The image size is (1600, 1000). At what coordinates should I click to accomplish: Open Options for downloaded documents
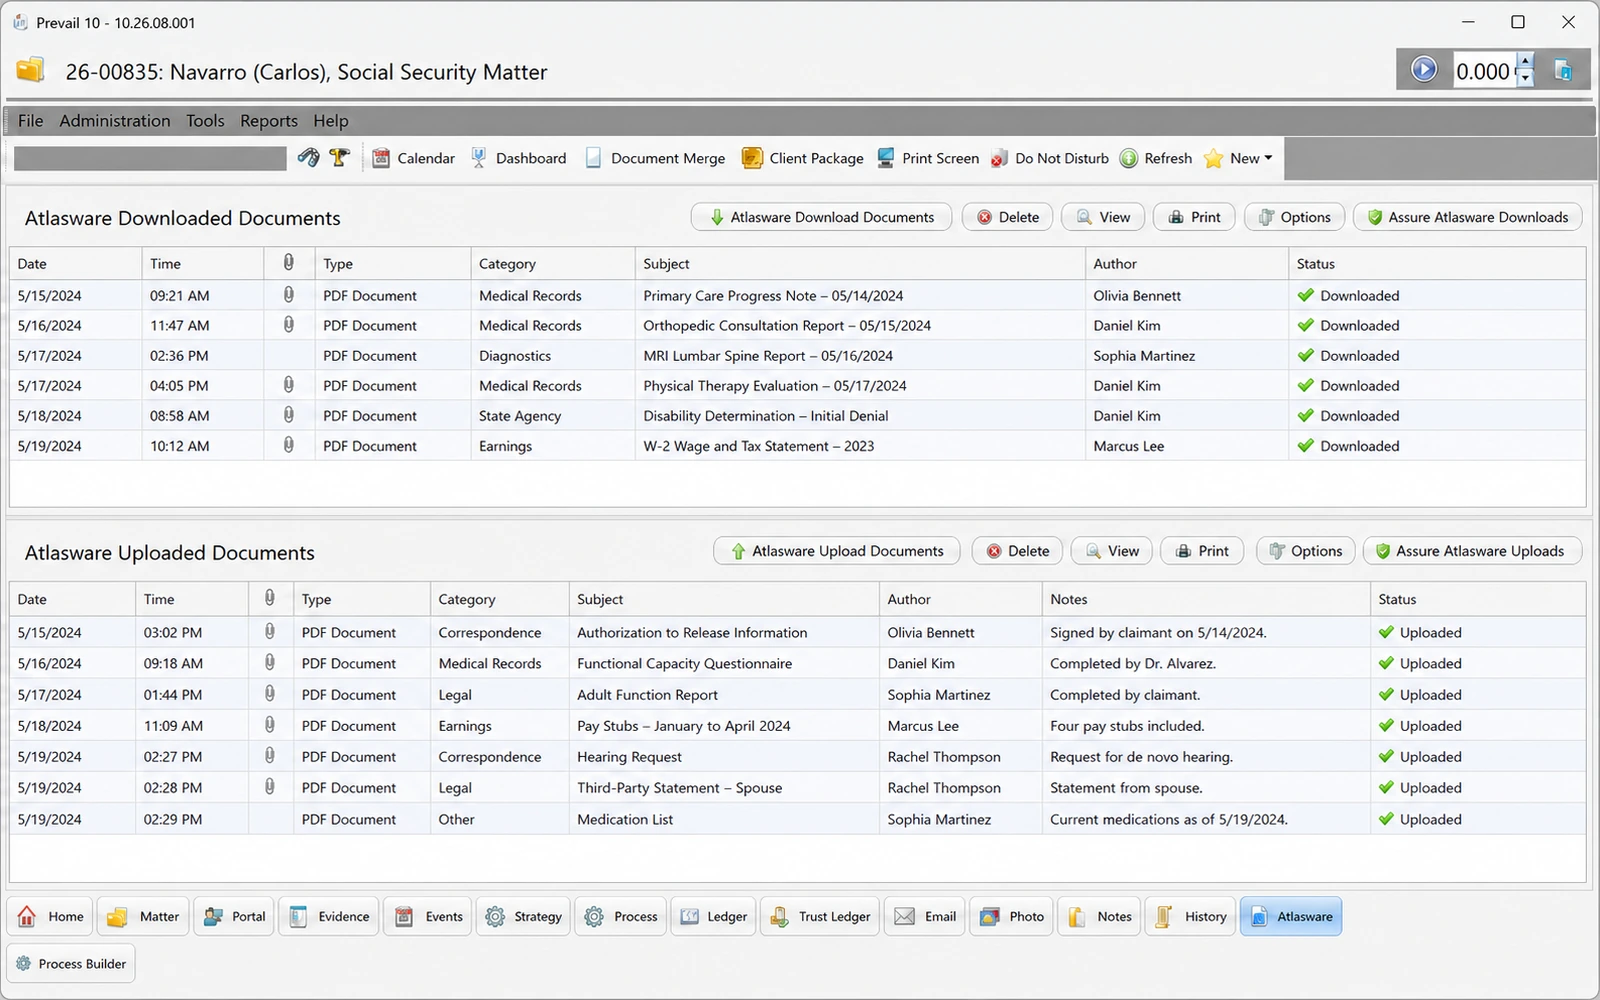(1294, 217)
